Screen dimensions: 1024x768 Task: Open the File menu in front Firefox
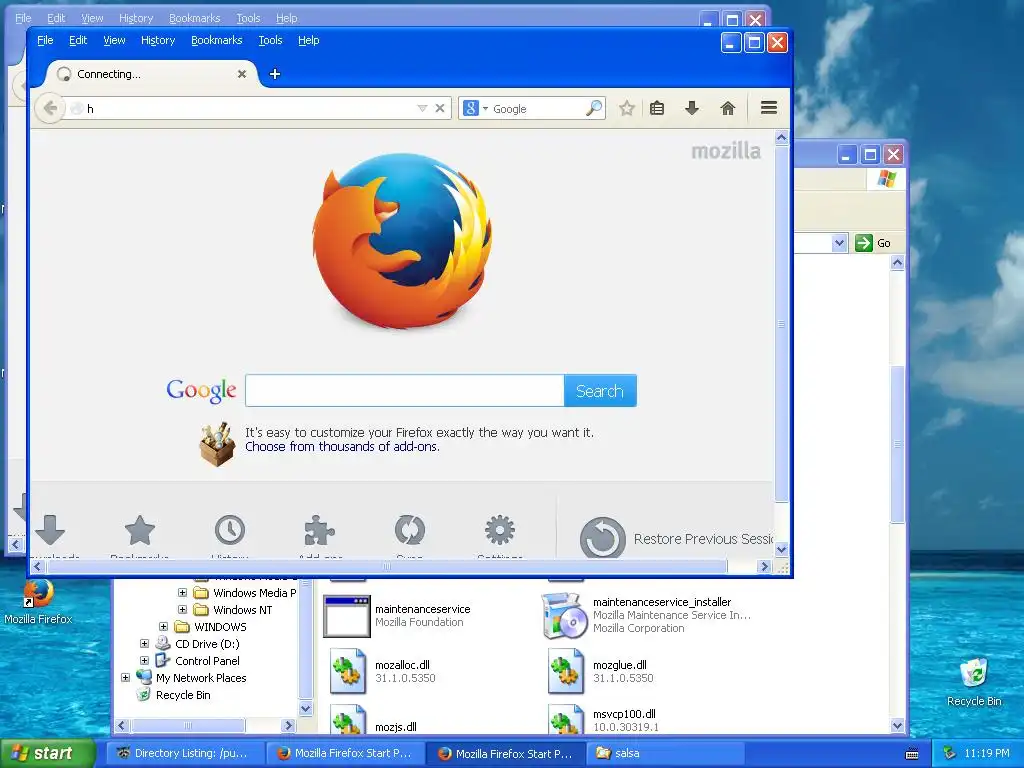click(x=45, y=40)
